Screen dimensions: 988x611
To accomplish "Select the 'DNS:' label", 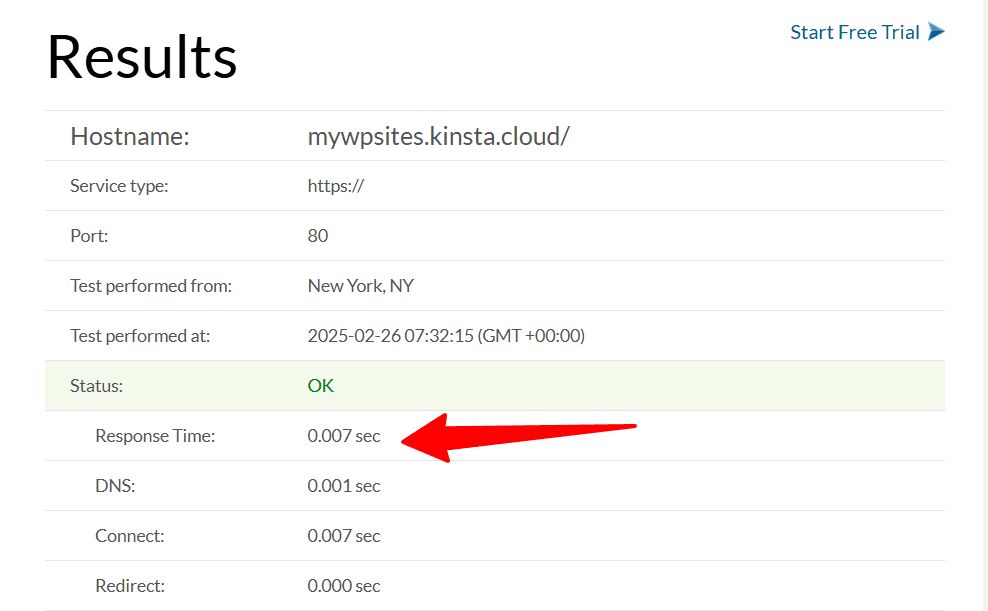I will pos(115,486).
